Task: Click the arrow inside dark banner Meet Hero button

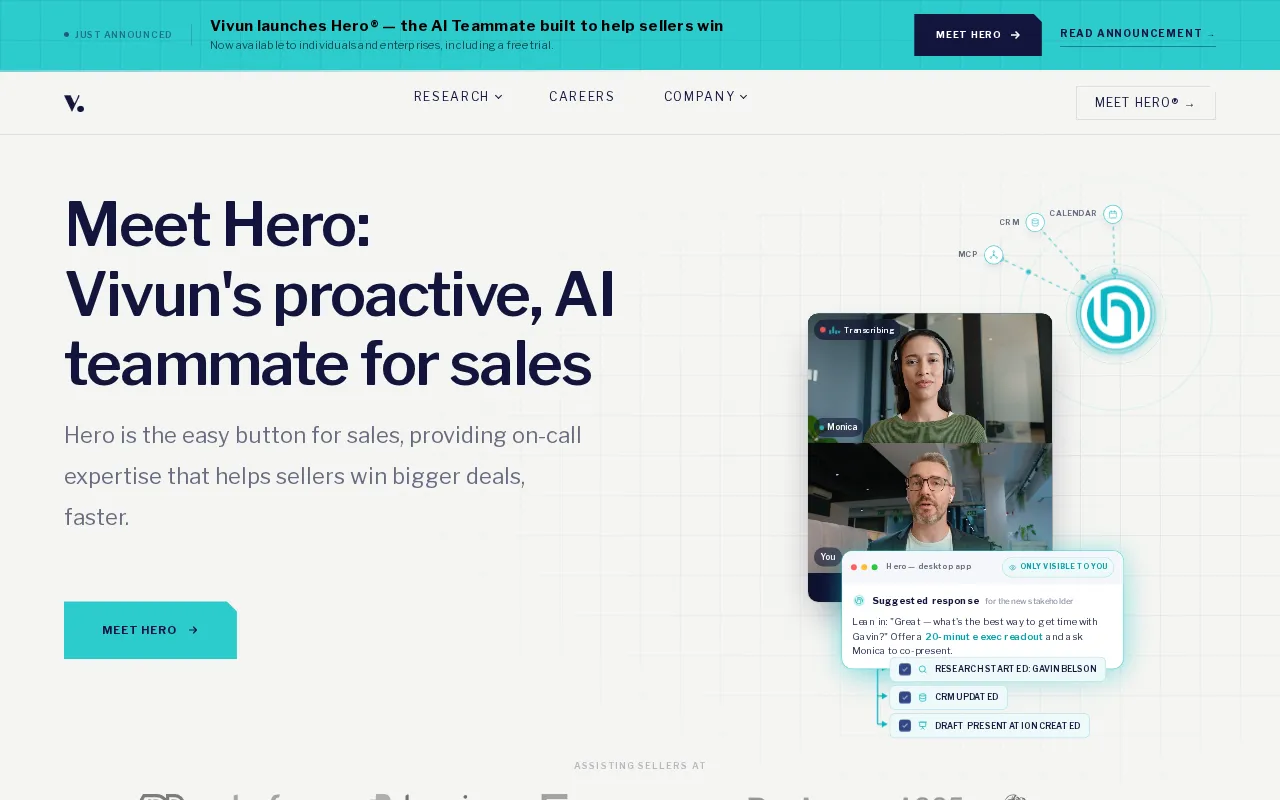Action: click(x=1016, y=35)
